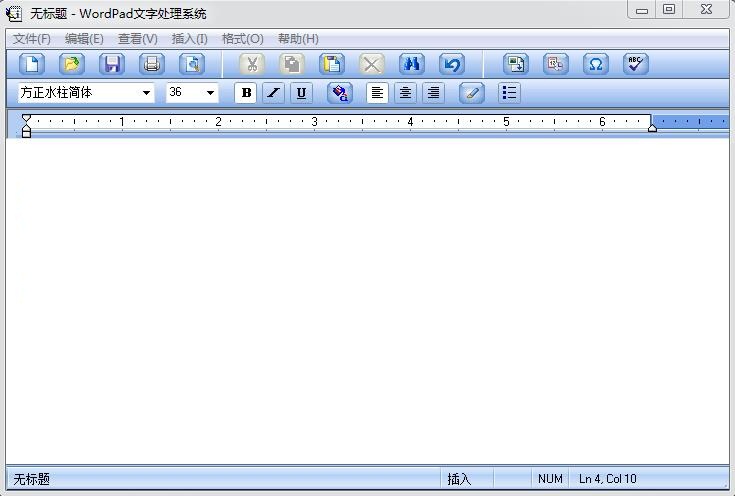
Task: Click inside the blank document editing area
Action: [368, 300]
